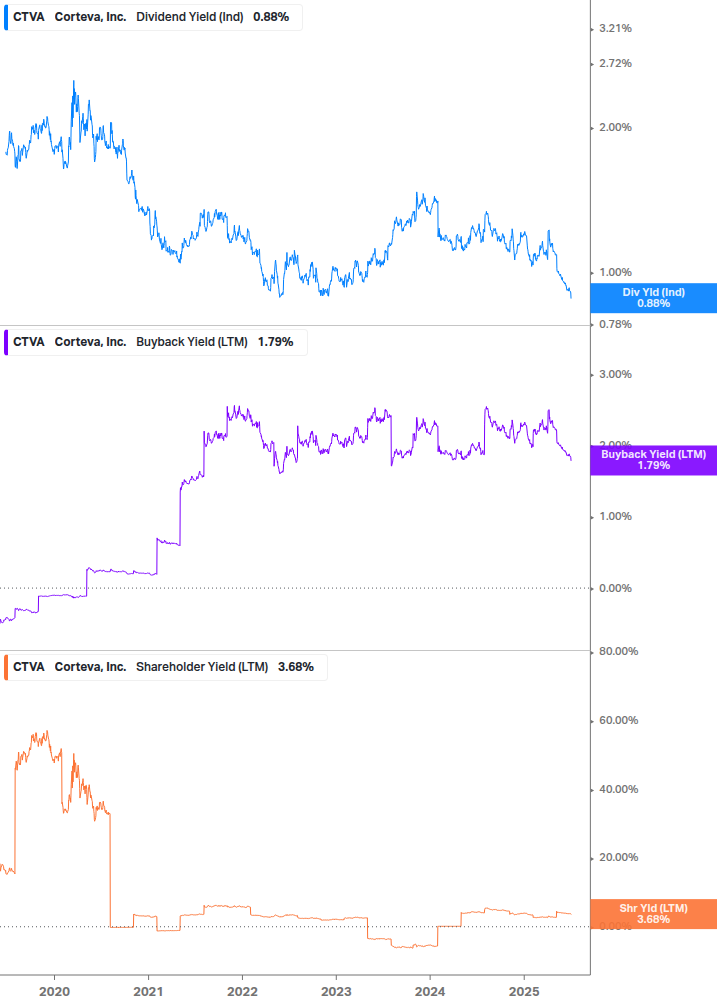Viewport: 717px width, 1005px height.
Task: Click the 0.88% value in the dividend yield legend
Action: click(271, 17)
